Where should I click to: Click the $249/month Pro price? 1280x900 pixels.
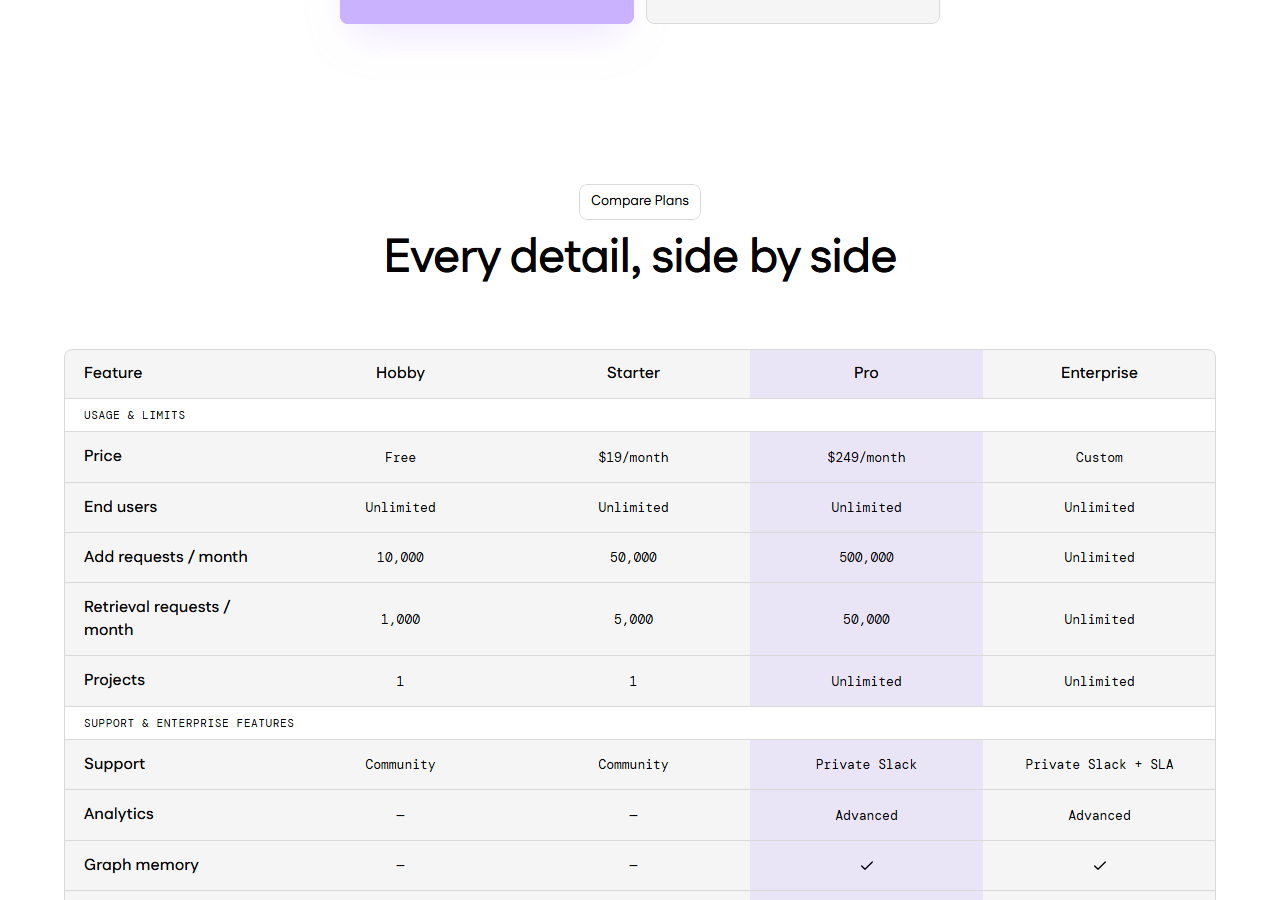pos(866,457)
